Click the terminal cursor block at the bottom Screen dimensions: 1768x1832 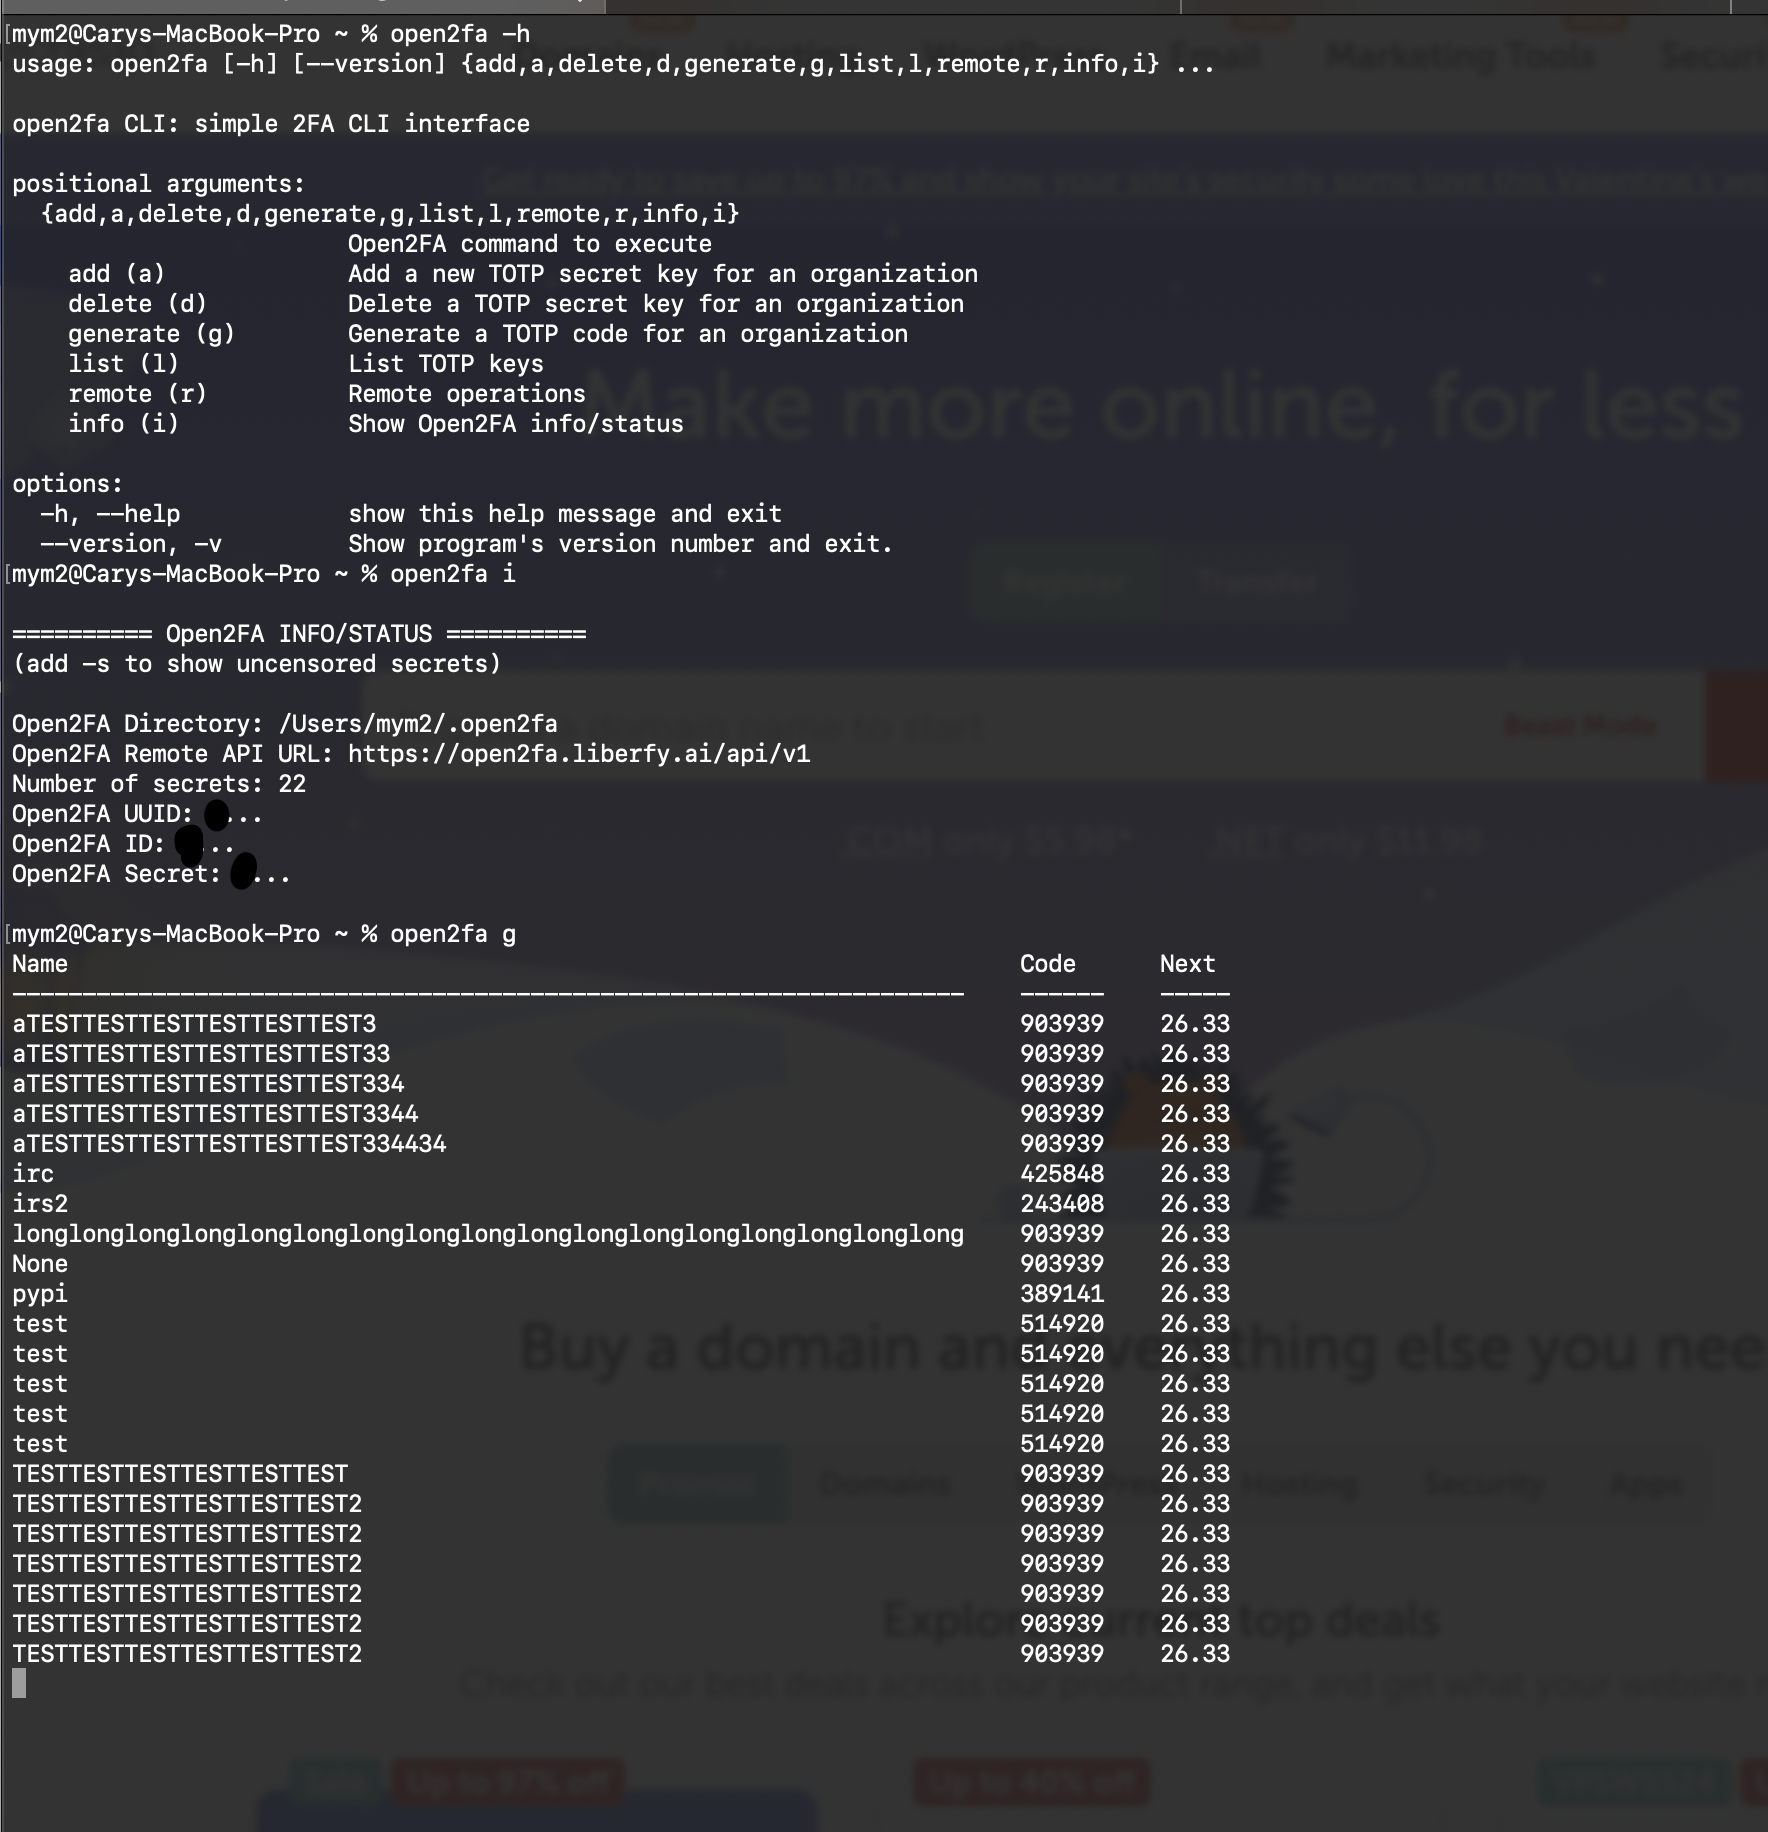[x=19, y=1684]
